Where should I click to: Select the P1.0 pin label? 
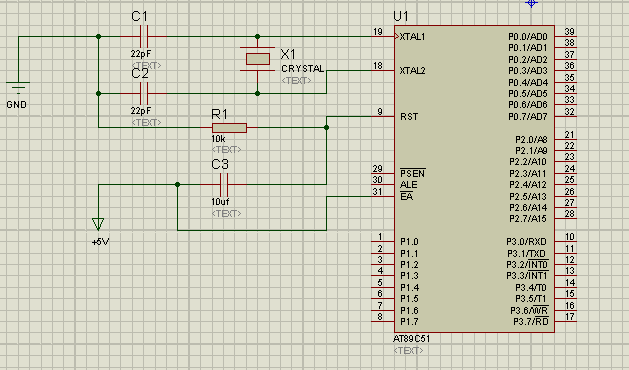click(409, 242)
